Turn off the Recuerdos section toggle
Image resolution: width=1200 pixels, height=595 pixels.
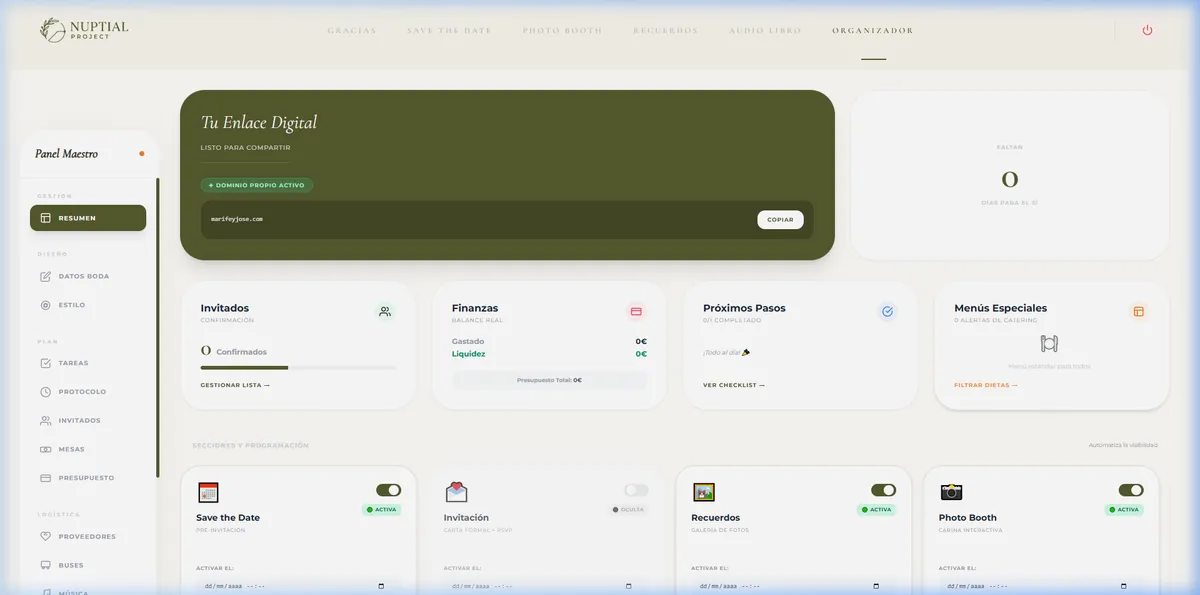[x=883, y=490]
